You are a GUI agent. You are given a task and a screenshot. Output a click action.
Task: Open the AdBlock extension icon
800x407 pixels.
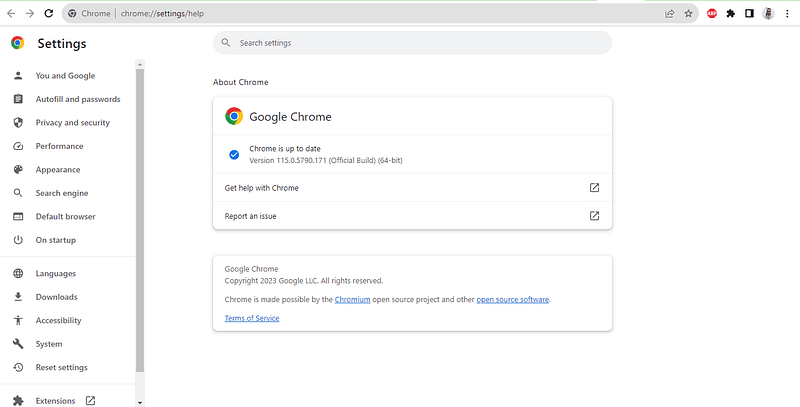(x=712, y=14)
